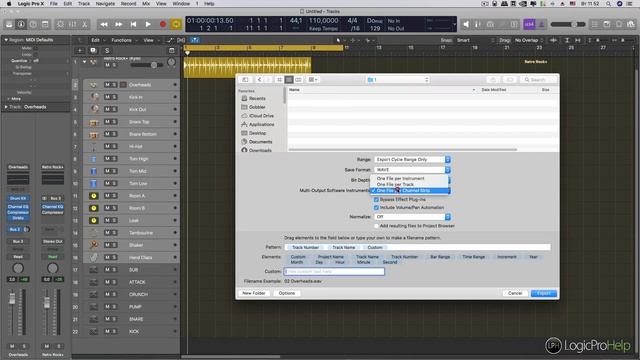Open the File menu
The height and width of the screenshot is (360, 640).
pyautogui.click(x=53, y=4)
